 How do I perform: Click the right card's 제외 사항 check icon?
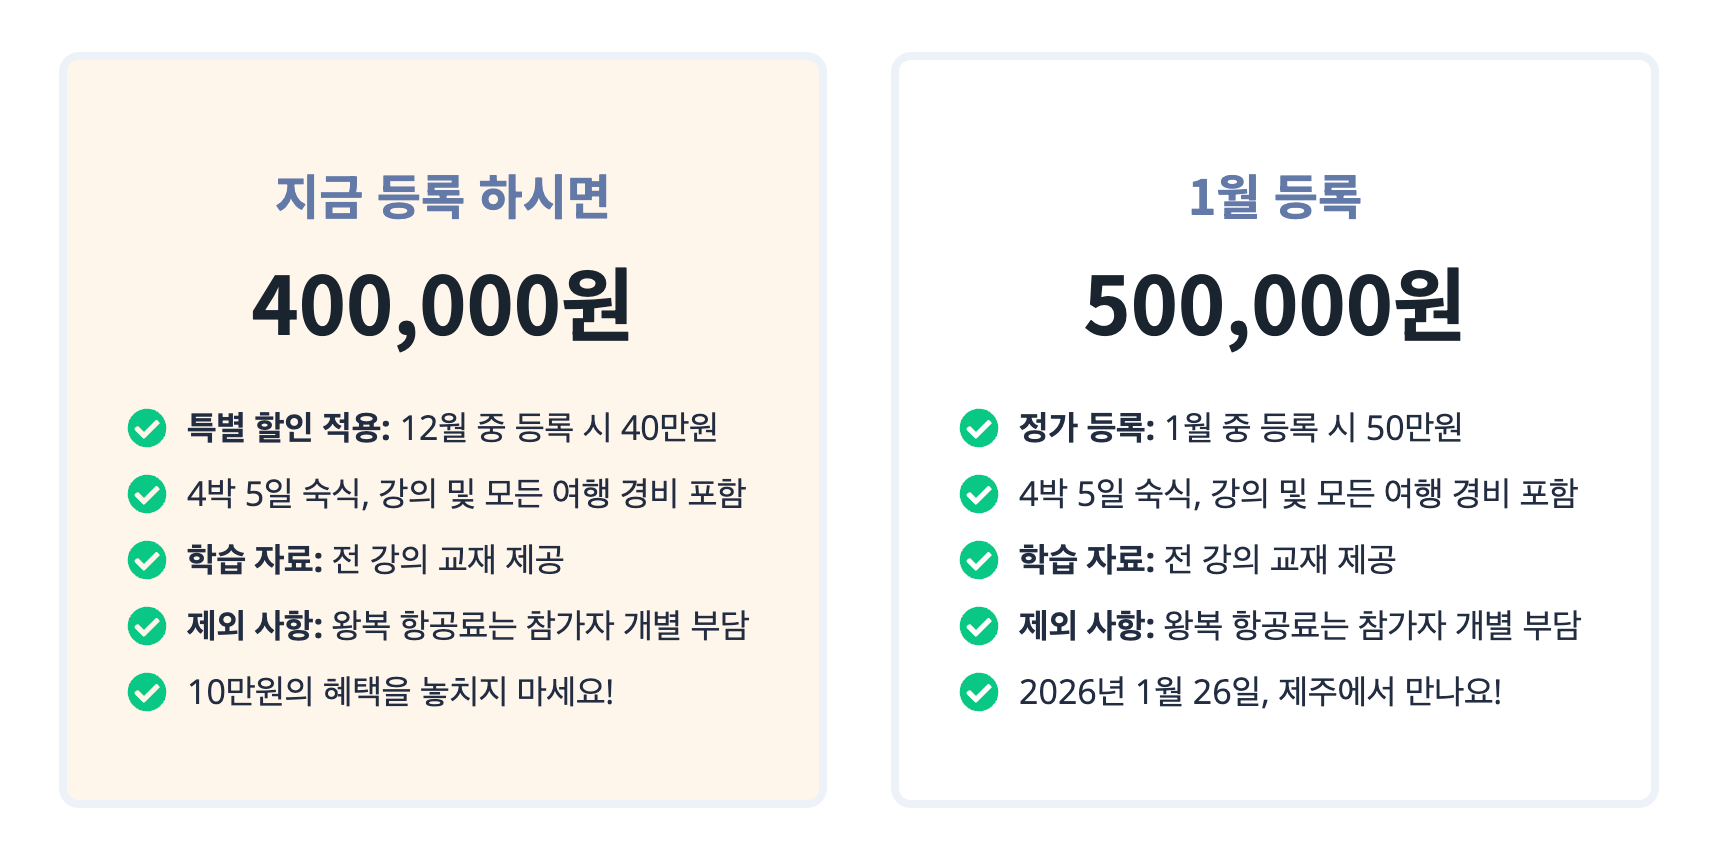click(x=979, y=626)
